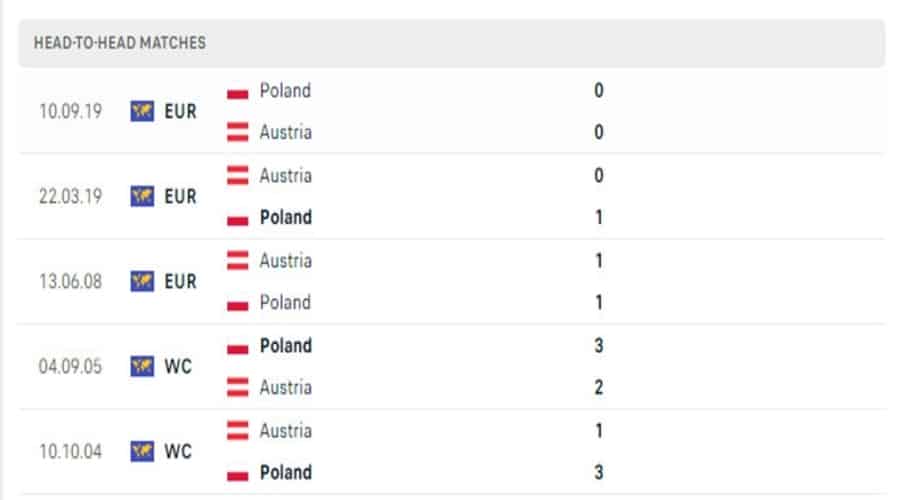Click the WC competition icon for 04.09.05
Screen dimensions: 900x500
pyautogui.click(x=142, y=367)
